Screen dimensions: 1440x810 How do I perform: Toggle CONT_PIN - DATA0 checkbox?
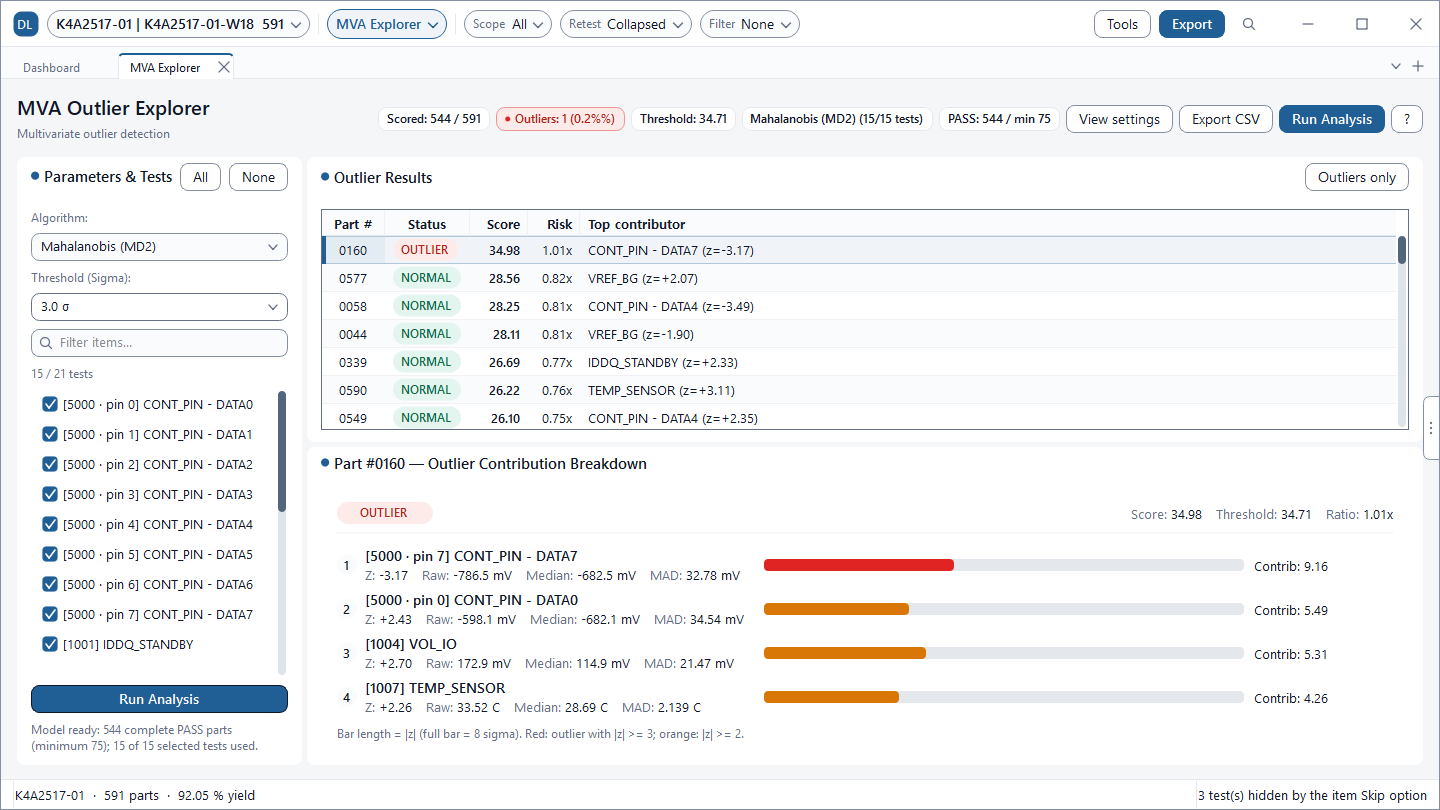coord(50,404)
